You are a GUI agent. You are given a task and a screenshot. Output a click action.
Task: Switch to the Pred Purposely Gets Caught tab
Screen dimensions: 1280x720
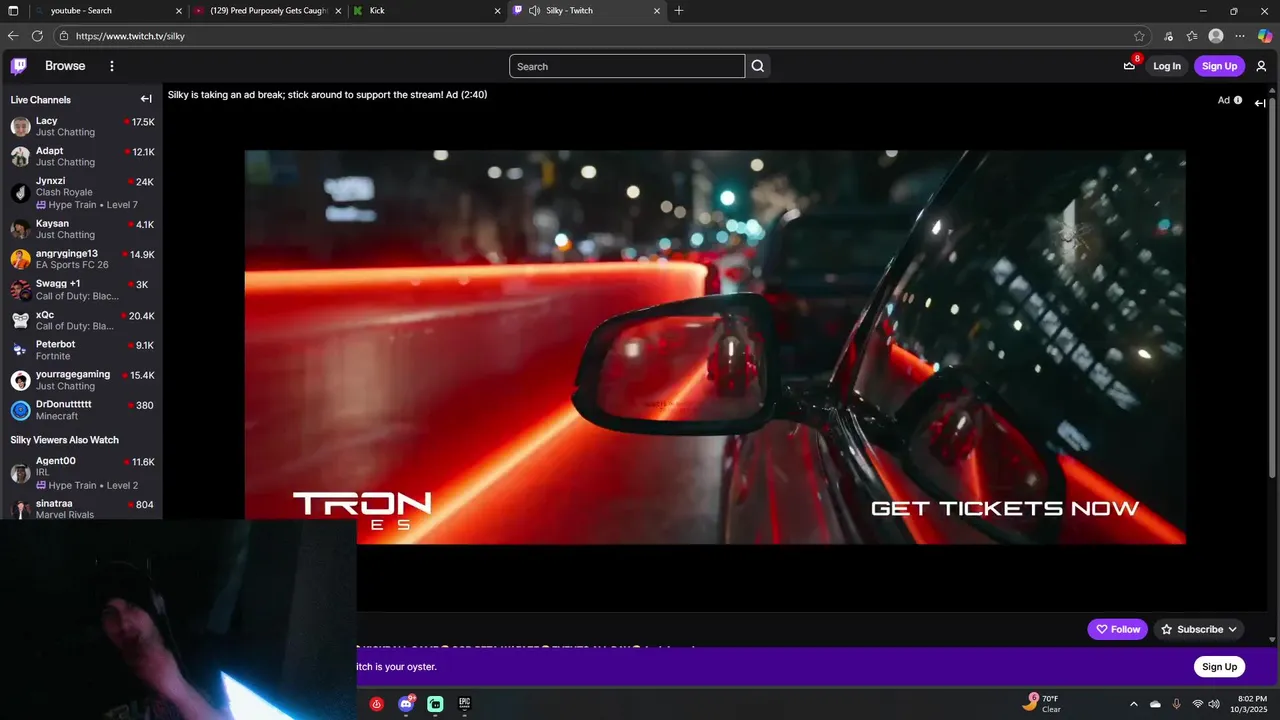268,10
